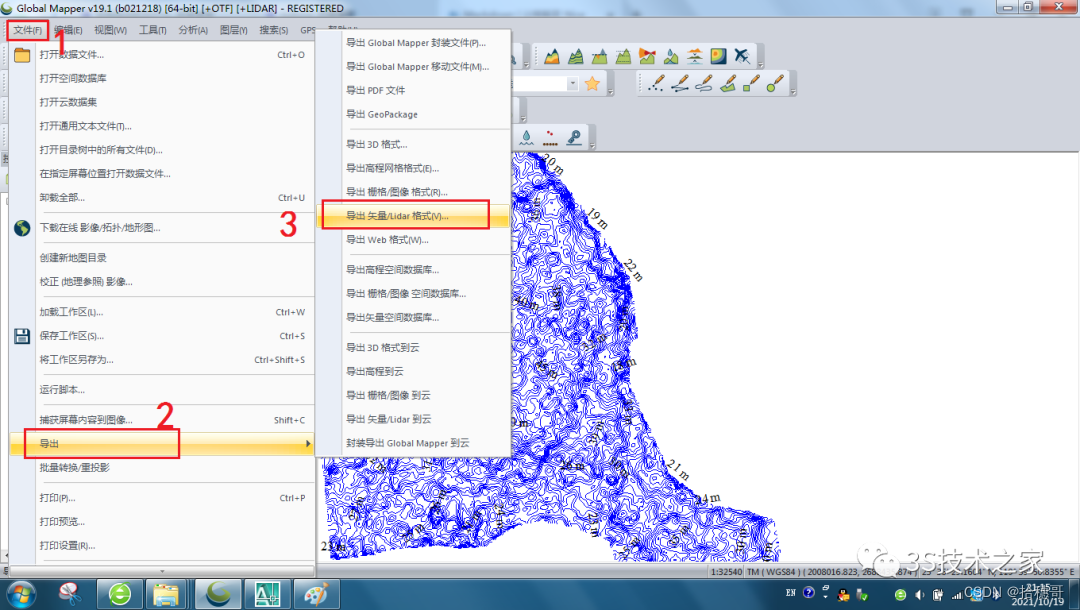Screen dimensions: 1080x610
Task: Click the yellow star favorites icon
Action: (x=592, y=84)
